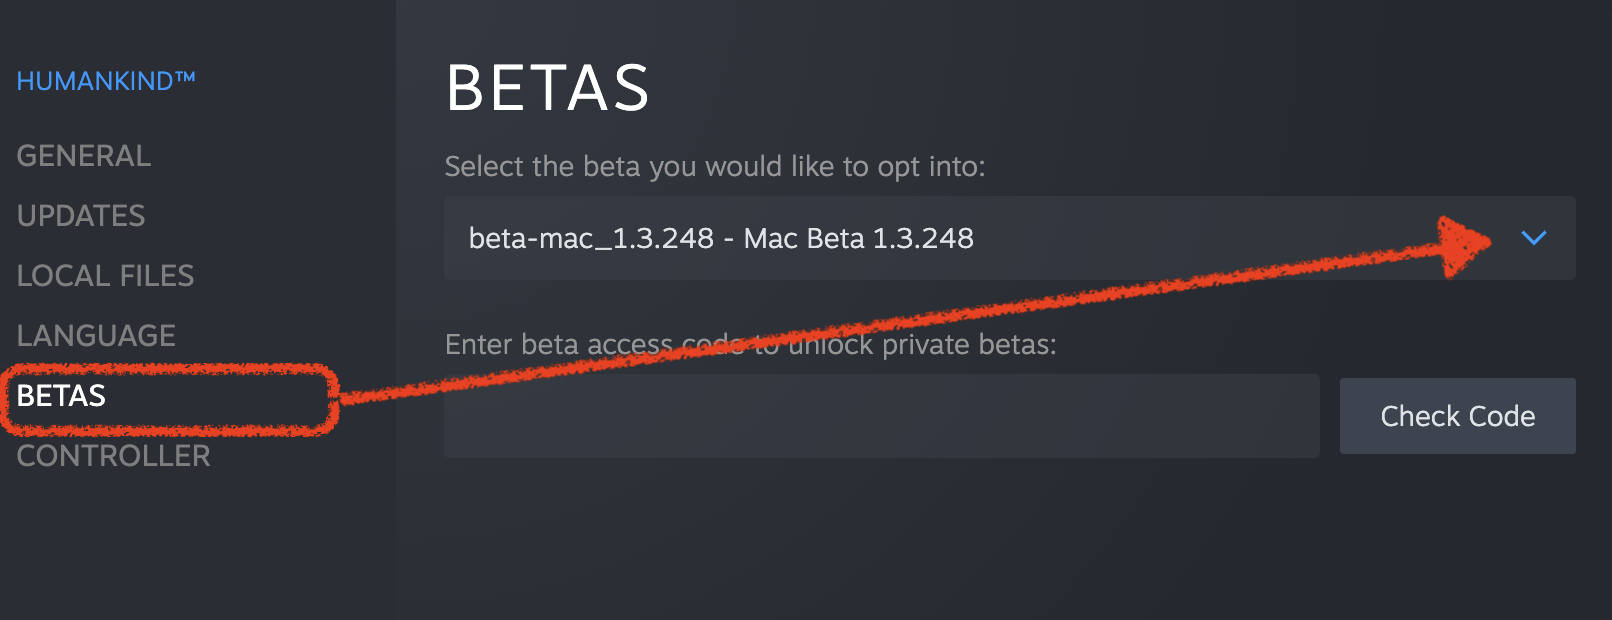Open the beta selection dropdown

[x=1008, y=238]
